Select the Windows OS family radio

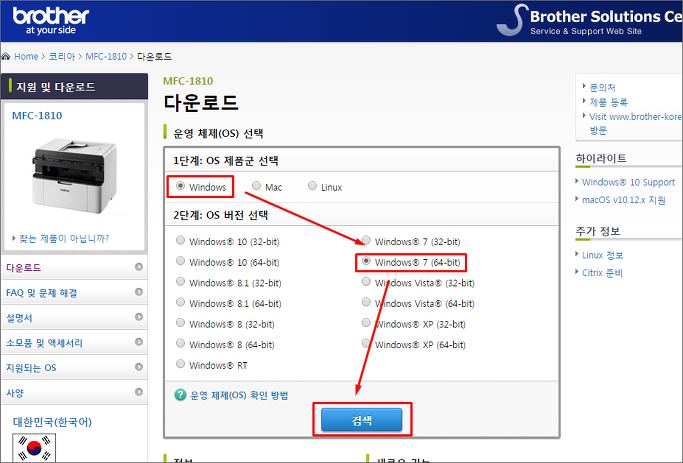point(180,186)
